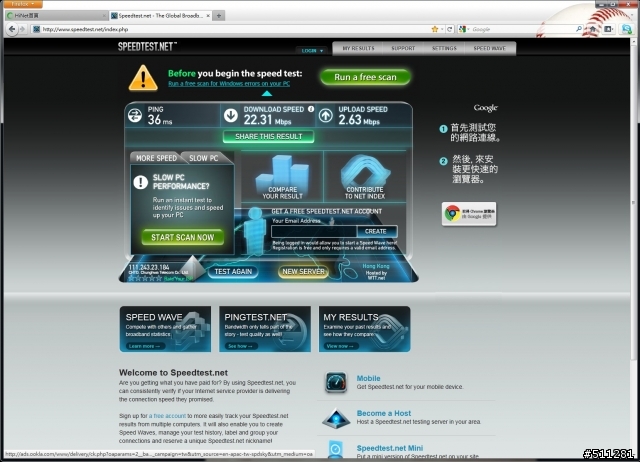Expand the Login dropdown
The width and height of the screenshot is (640, 462).
coord(312,51)
